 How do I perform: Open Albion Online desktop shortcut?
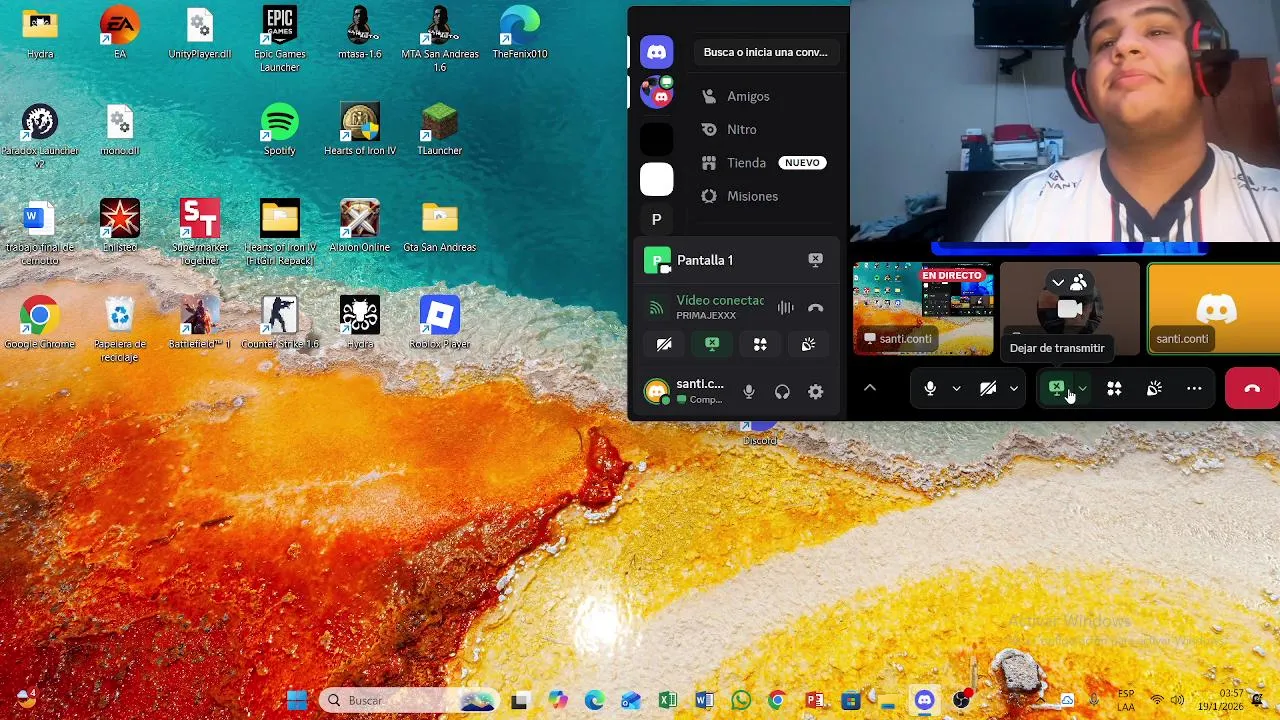tap(360, 226)
